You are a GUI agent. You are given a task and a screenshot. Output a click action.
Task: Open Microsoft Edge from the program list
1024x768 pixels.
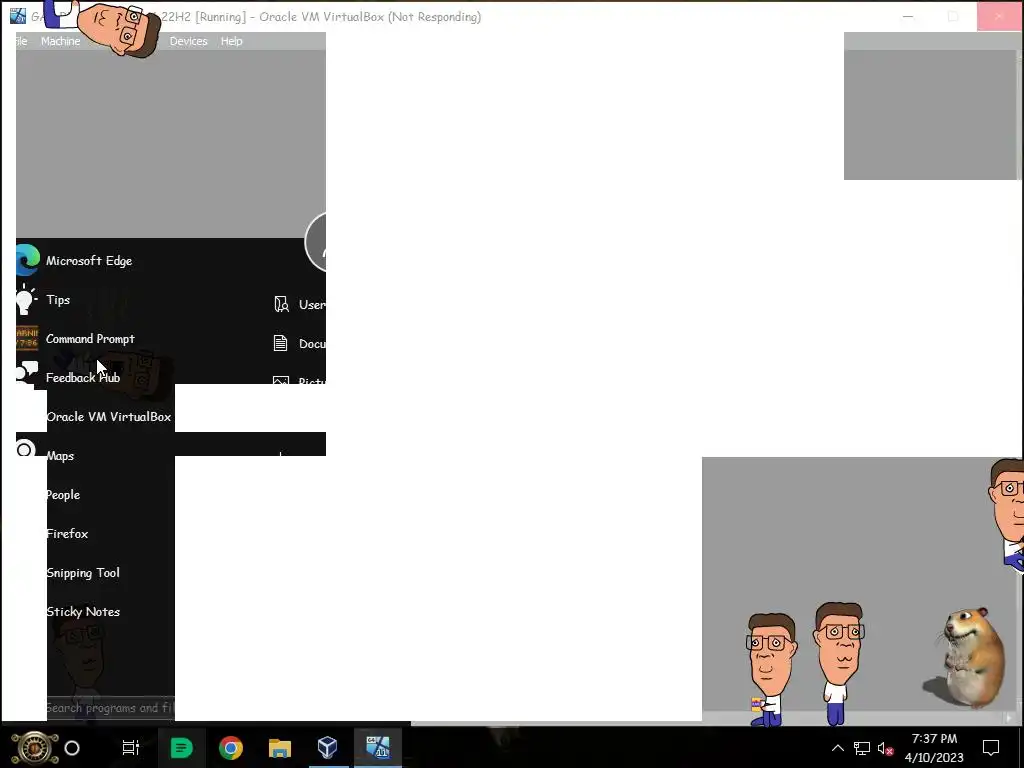89,261
